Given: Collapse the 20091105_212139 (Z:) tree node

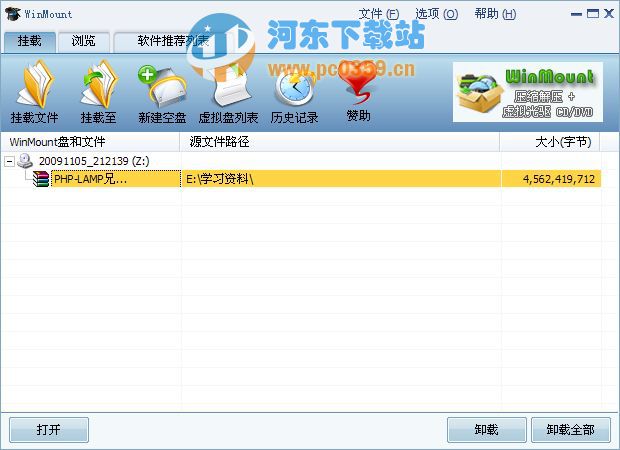Looking at the screenshot, I should point(9,161).
